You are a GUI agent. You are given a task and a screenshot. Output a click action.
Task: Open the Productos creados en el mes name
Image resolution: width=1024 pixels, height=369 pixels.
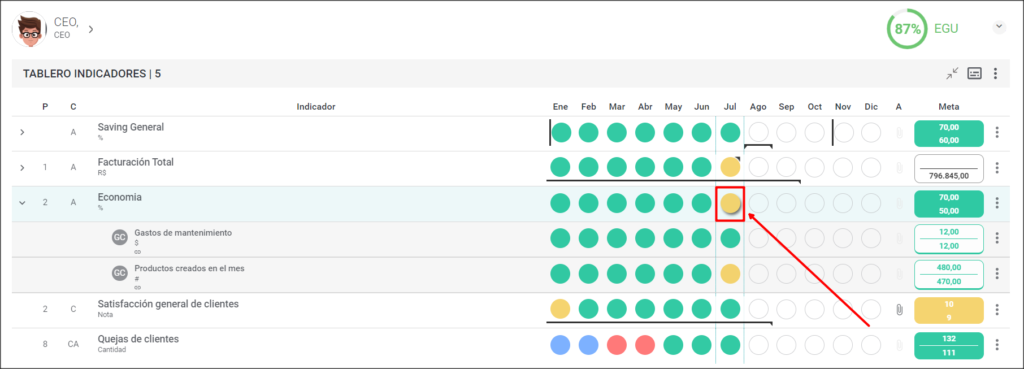point(189,268)
